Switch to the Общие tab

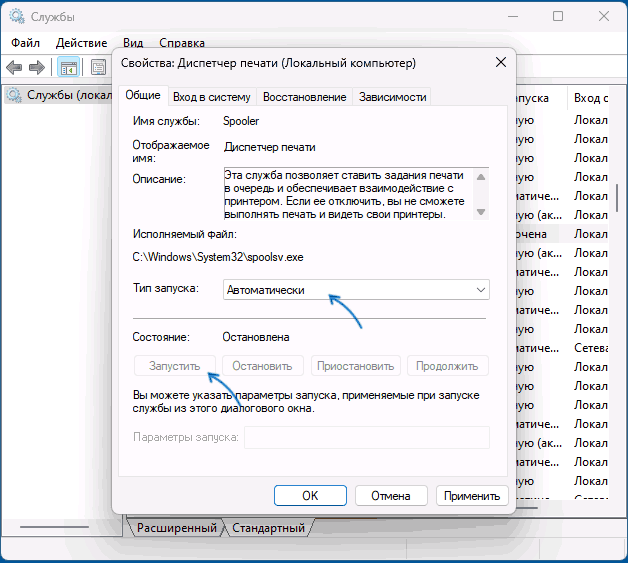coord(143,95)
